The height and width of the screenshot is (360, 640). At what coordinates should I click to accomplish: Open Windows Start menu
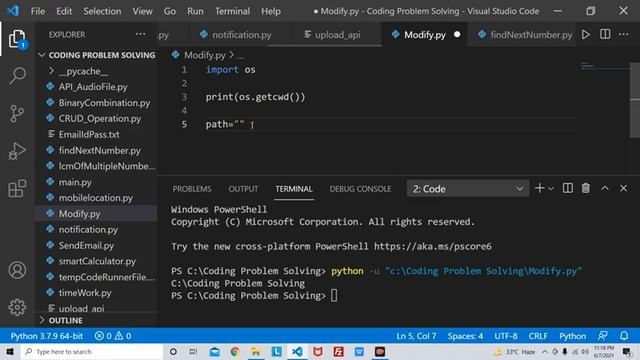pyautogui.click(x=10, y=351)
